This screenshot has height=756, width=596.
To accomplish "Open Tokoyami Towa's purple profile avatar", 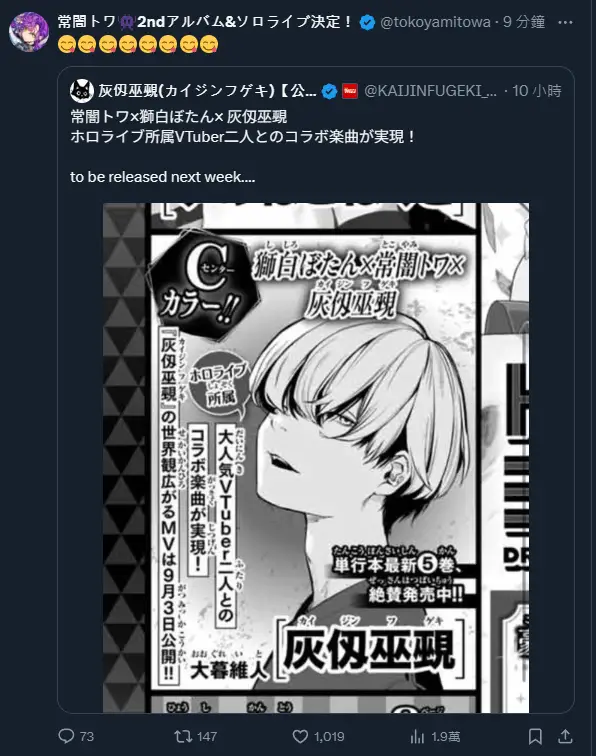I will tap(29, 32).
